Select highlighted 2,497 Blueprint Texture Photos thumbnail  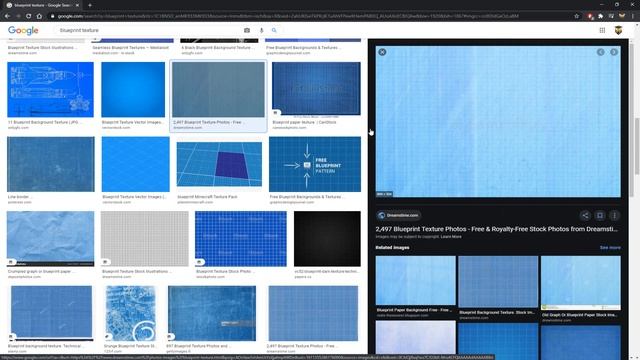click(x=218, y=90)
